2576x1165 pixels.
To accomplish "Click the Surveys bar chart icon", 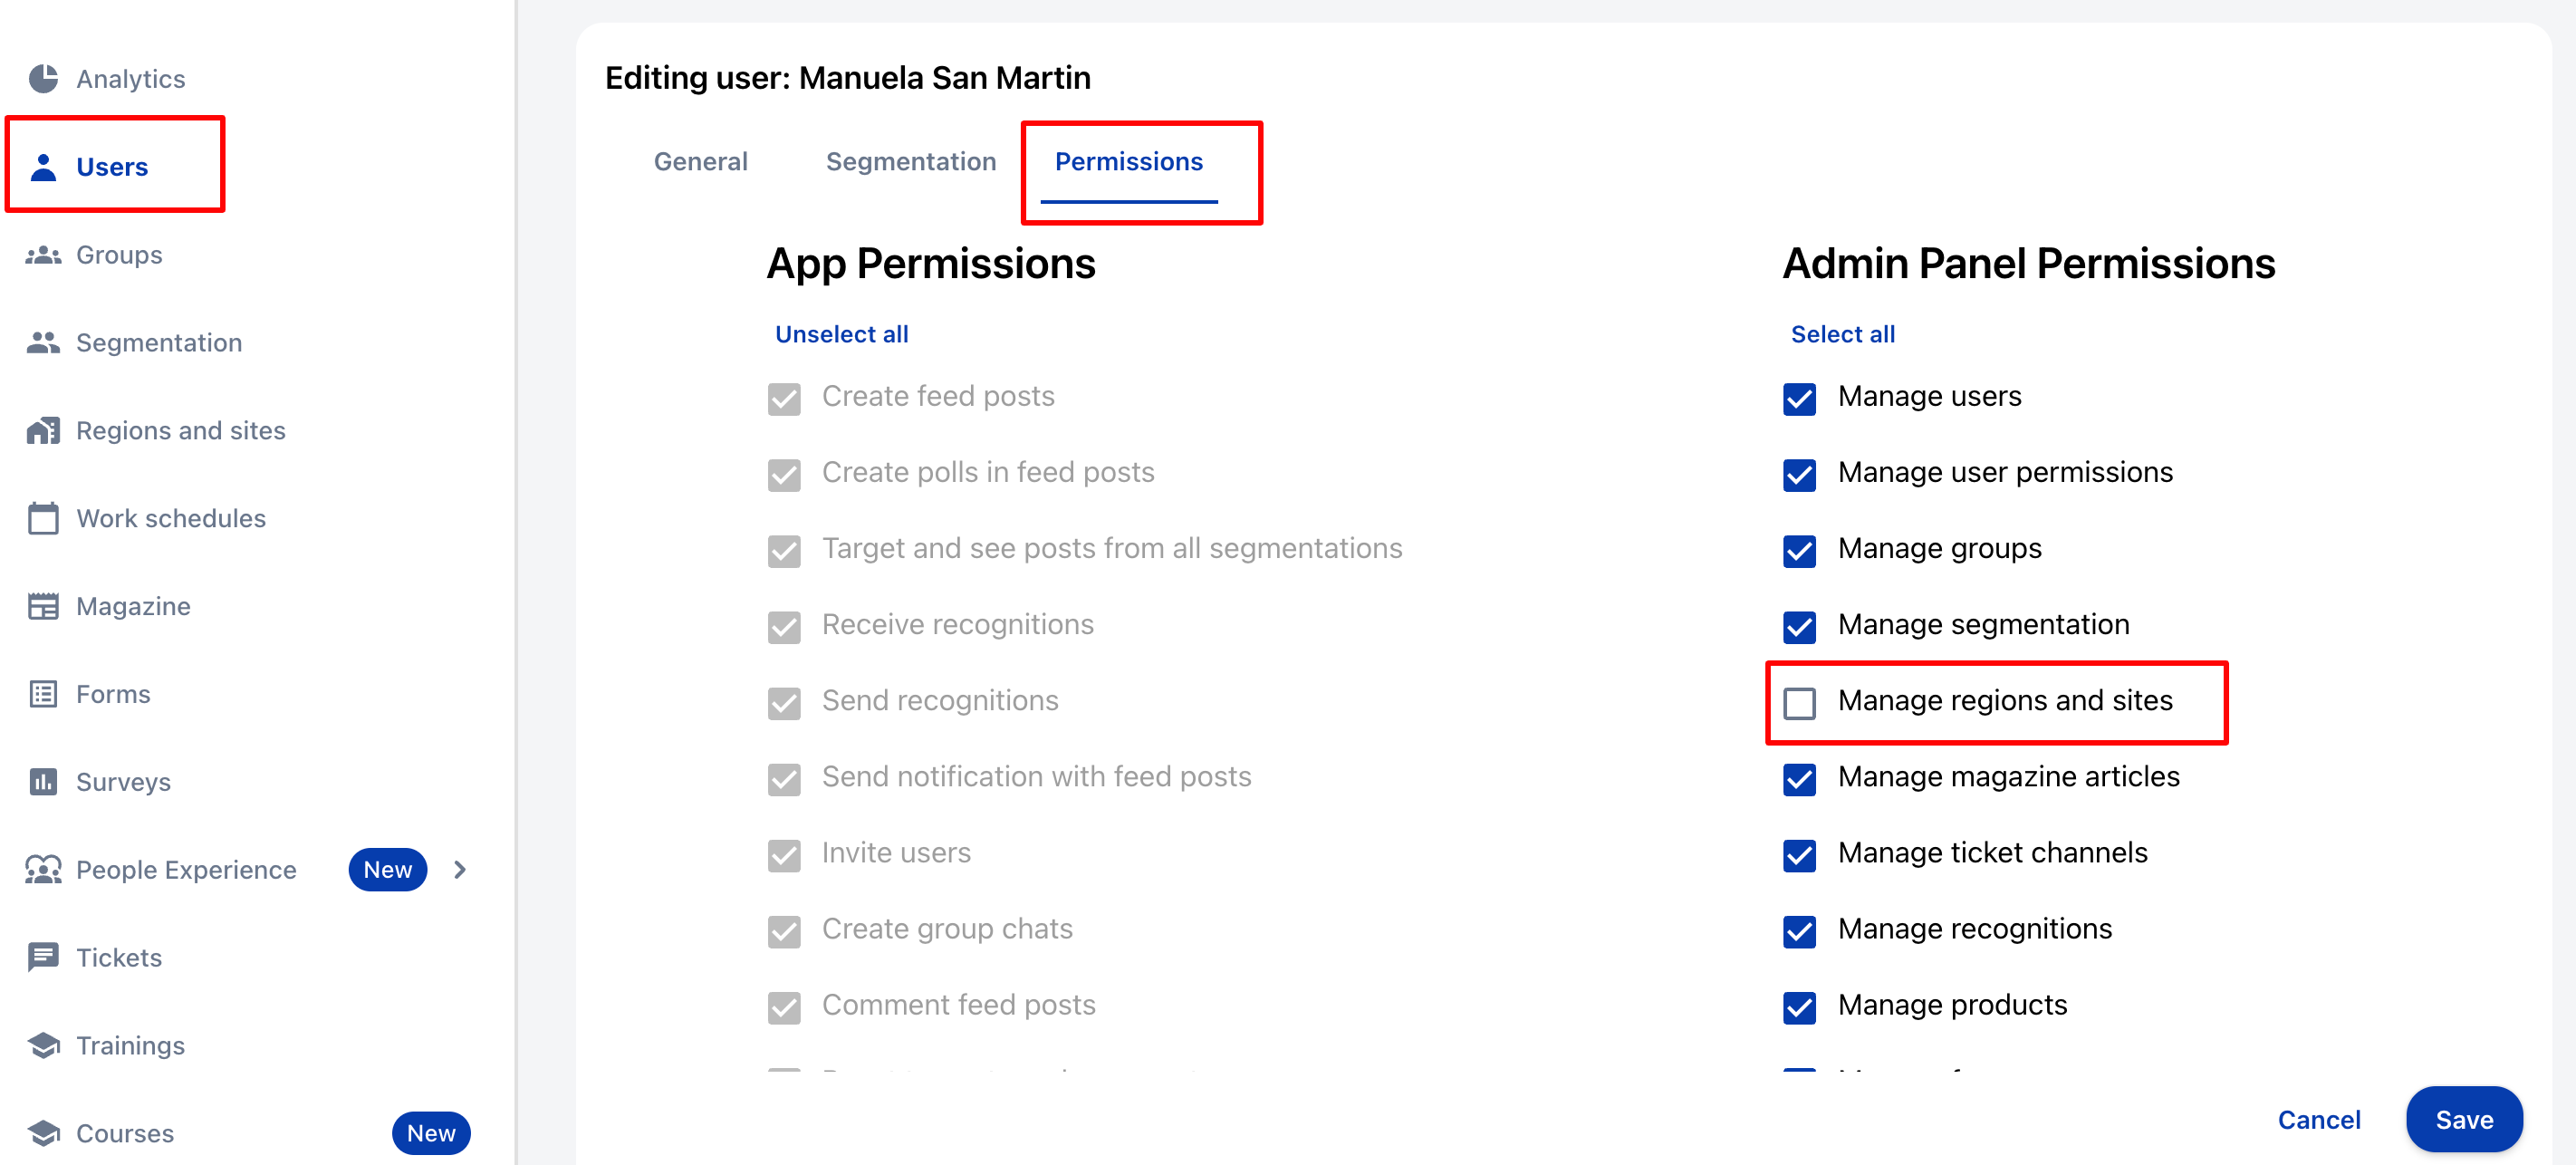I will point(43,782).
